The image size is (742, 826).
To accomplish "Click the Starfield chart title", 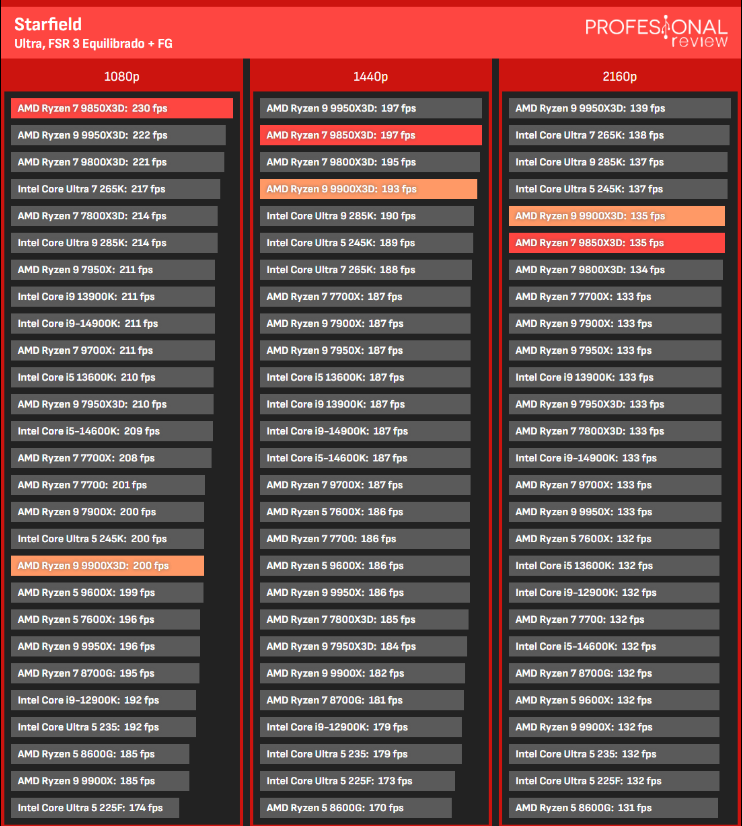I will pyautogui.click(x=48, y=24).
